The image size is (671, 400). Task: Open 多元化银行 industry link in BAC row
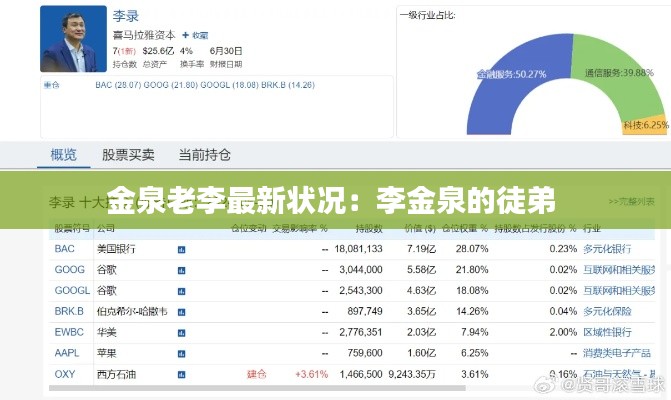tap(607, 249)
